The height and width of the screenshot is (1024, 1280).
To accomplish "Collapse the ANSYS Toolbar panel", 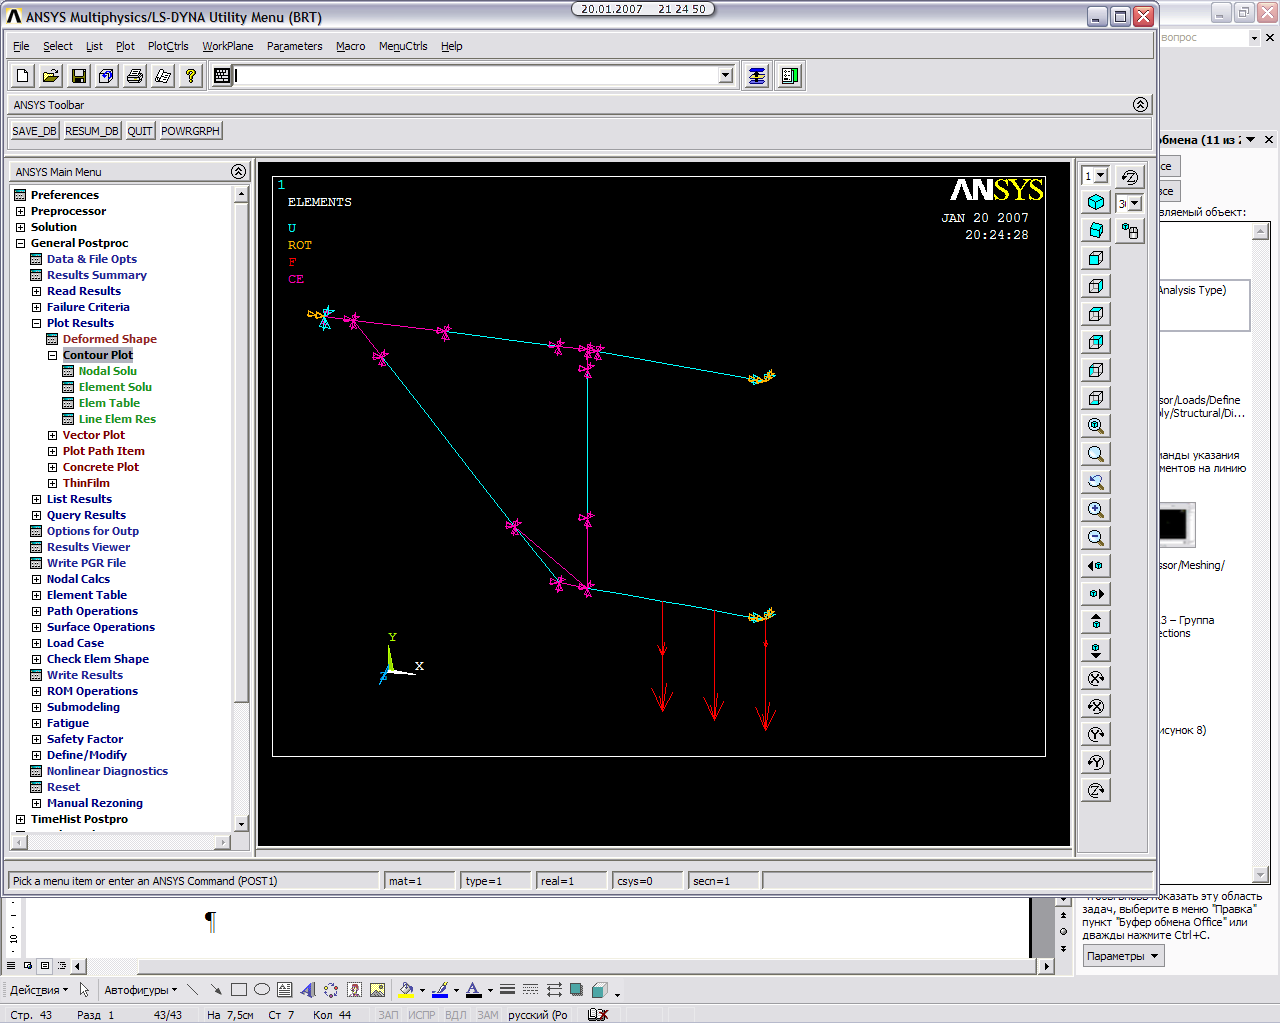I will click(1140, 105).
